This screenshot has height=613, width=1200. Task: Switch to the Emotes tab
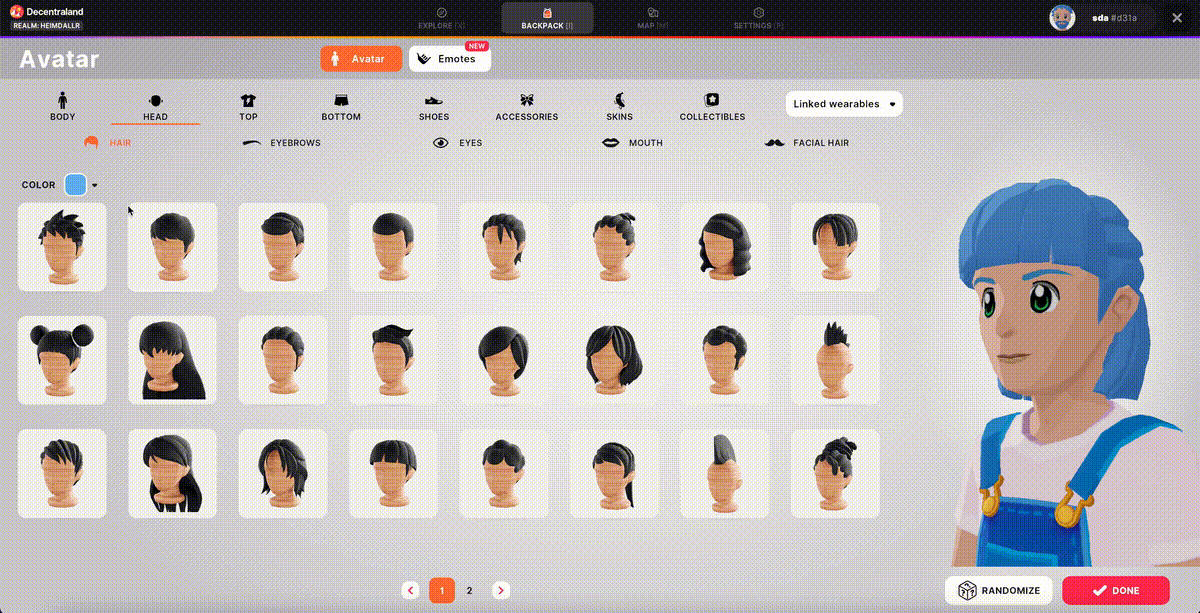[449, 59]
